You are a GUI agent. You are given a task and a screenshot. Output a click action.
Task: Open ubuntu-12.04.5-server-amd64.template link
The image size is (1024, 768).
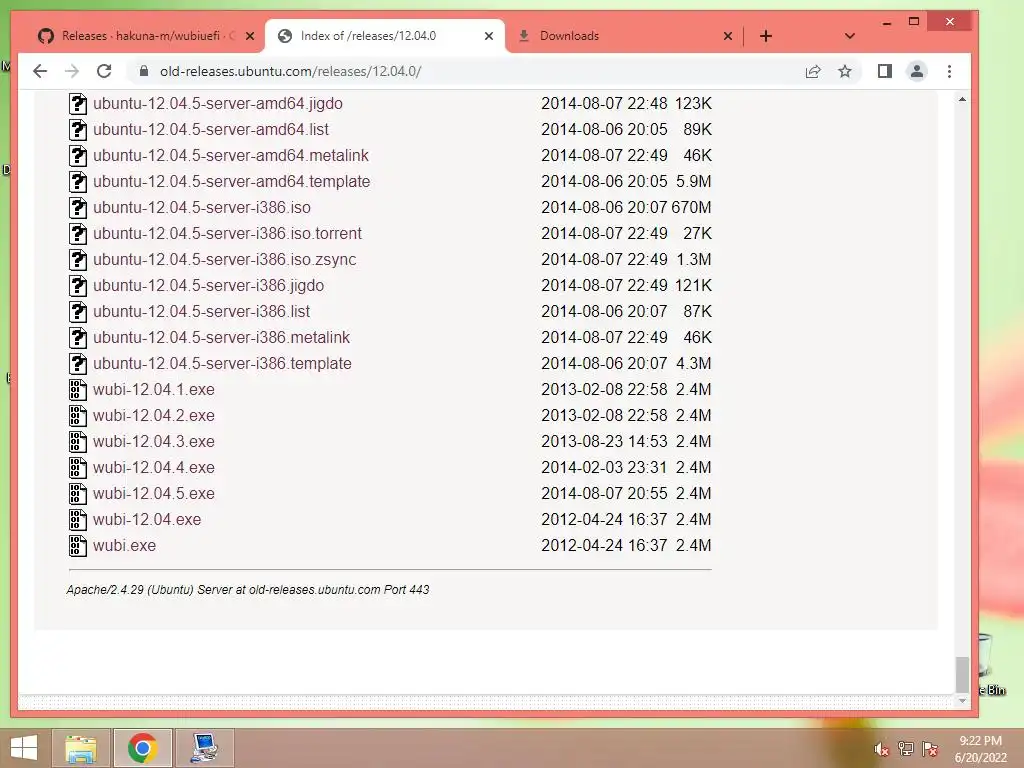(231, 182)
